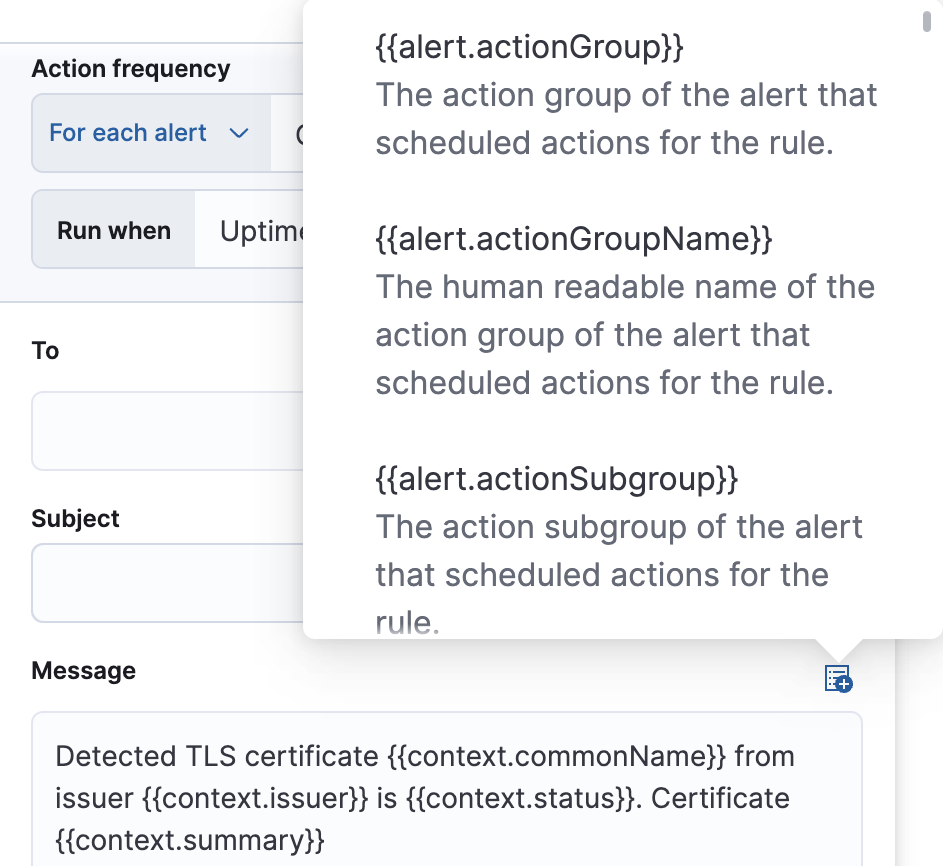Insert the {{alert.actionSubgroup}} variable
Image resolution: width=943 pixels, height=866 pixels.
556,479
